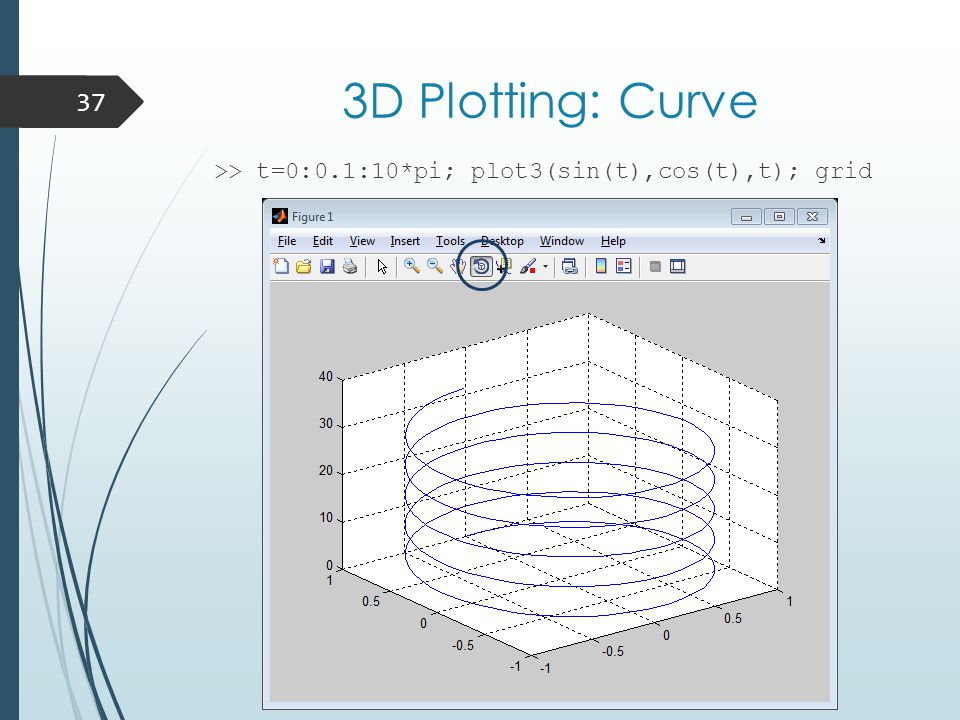Viewport: 960px width, 720px height.
Task: Click the New Figure icon
Action: (x=280, y=266)
